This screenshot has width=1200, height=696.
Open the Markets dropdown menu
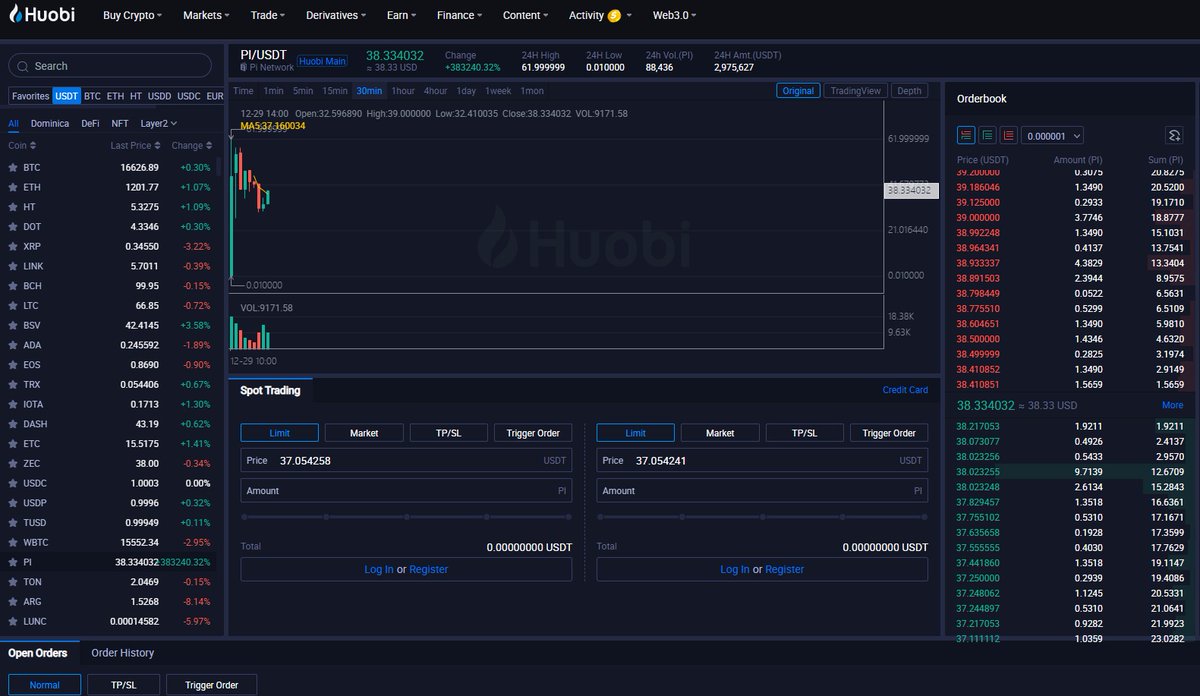point(207,16)
